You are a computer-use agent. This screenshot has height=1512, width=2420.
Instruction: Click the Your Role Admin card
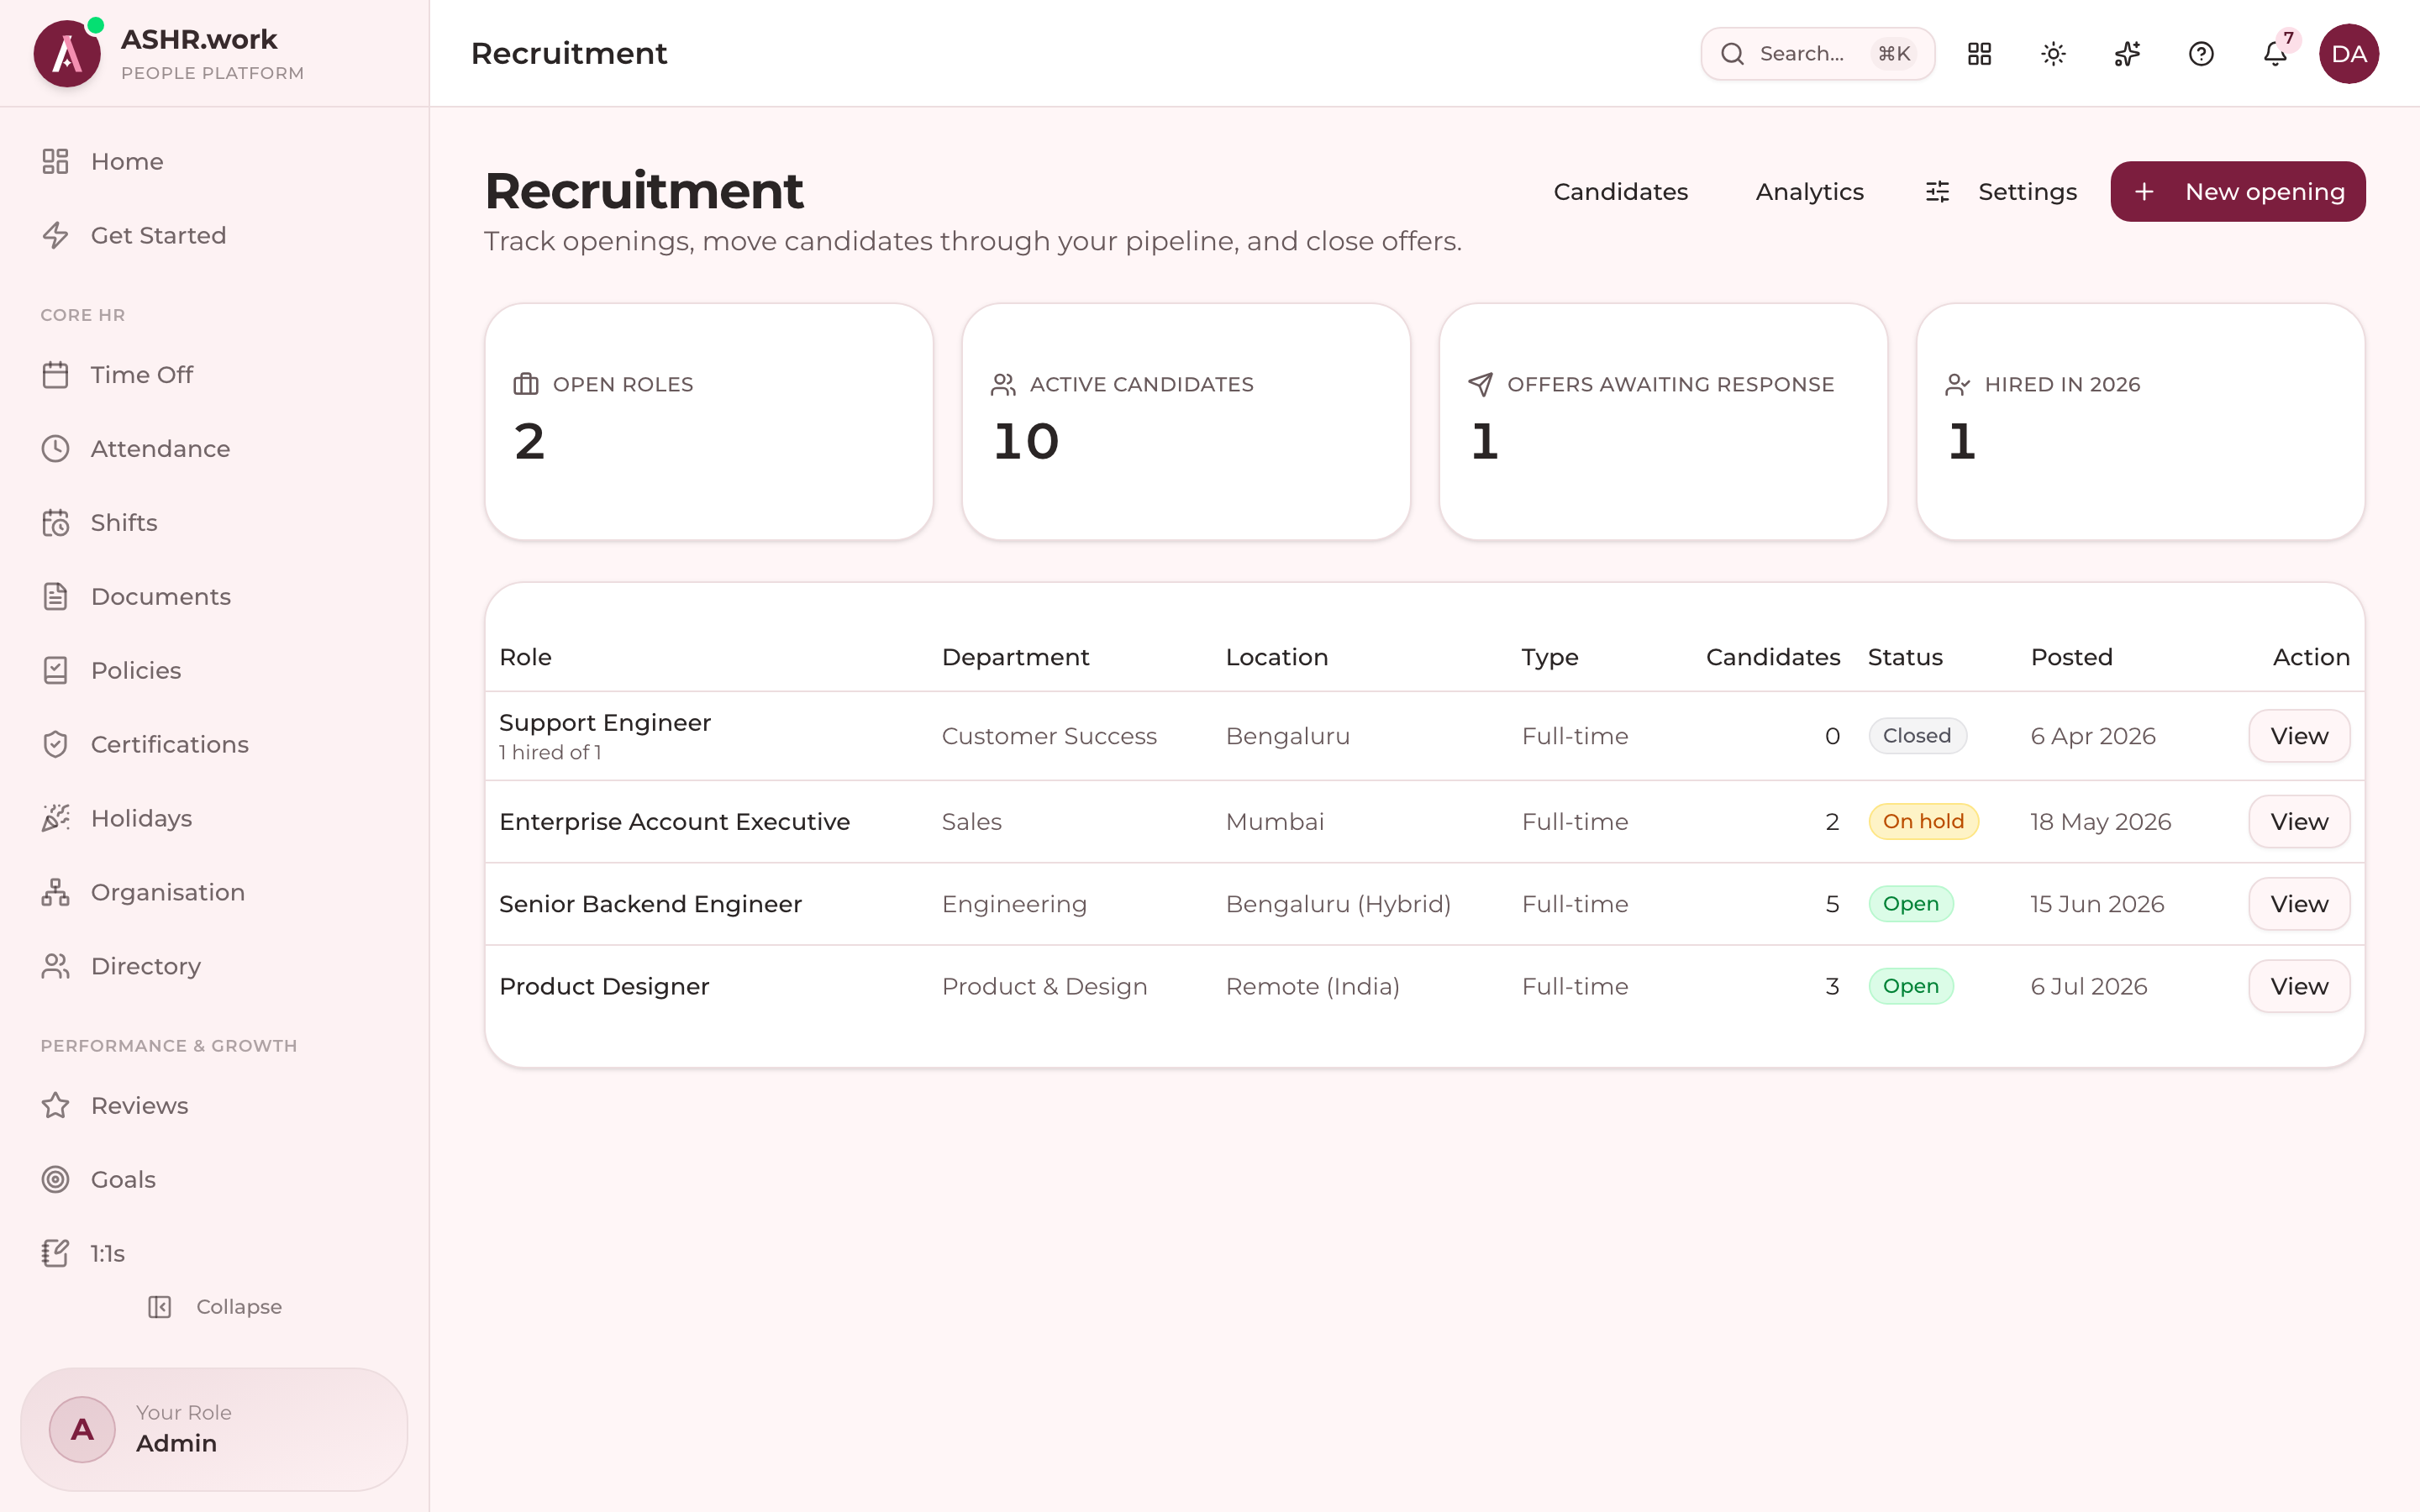[x=214, y=1430]
